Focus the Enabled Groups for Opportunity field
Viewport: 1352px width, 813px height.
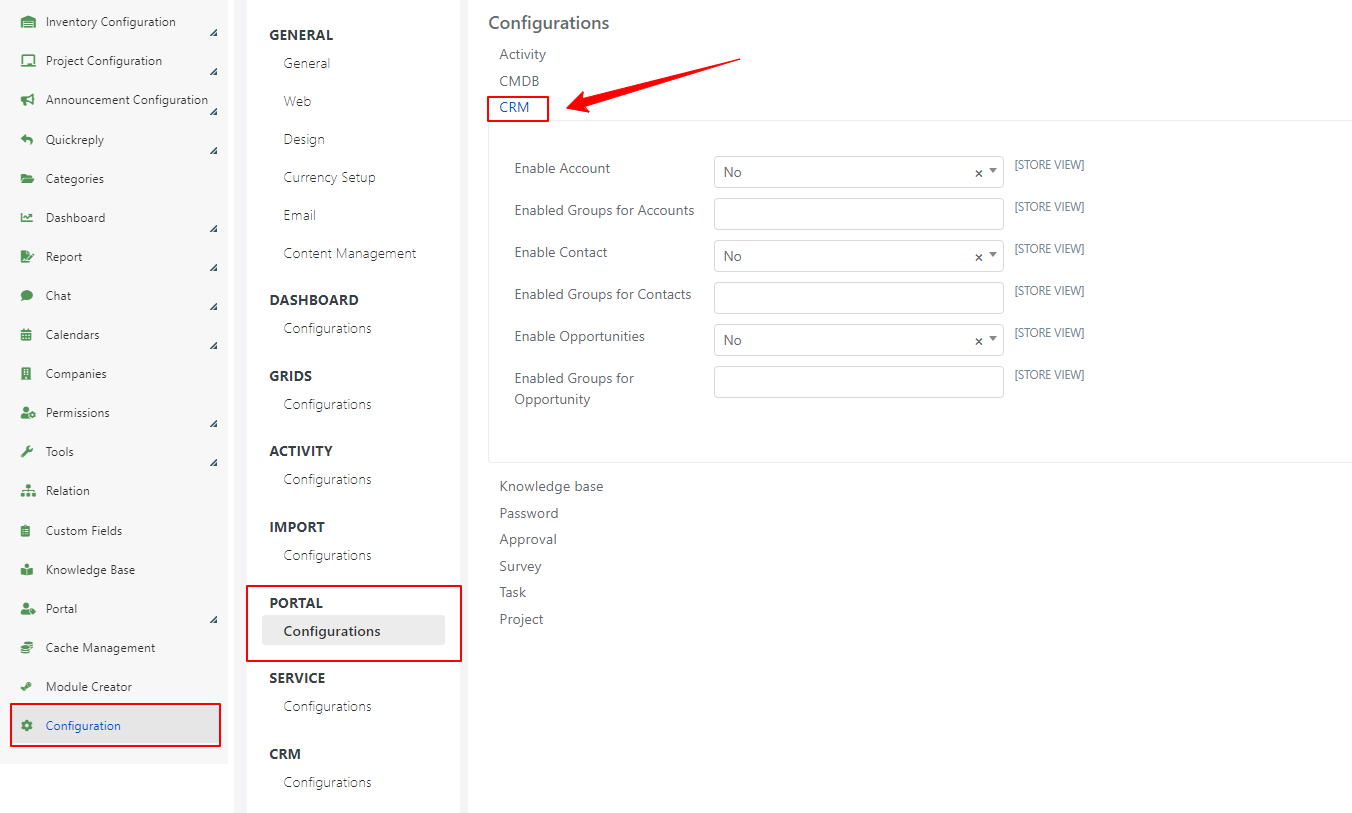[859, 382]
